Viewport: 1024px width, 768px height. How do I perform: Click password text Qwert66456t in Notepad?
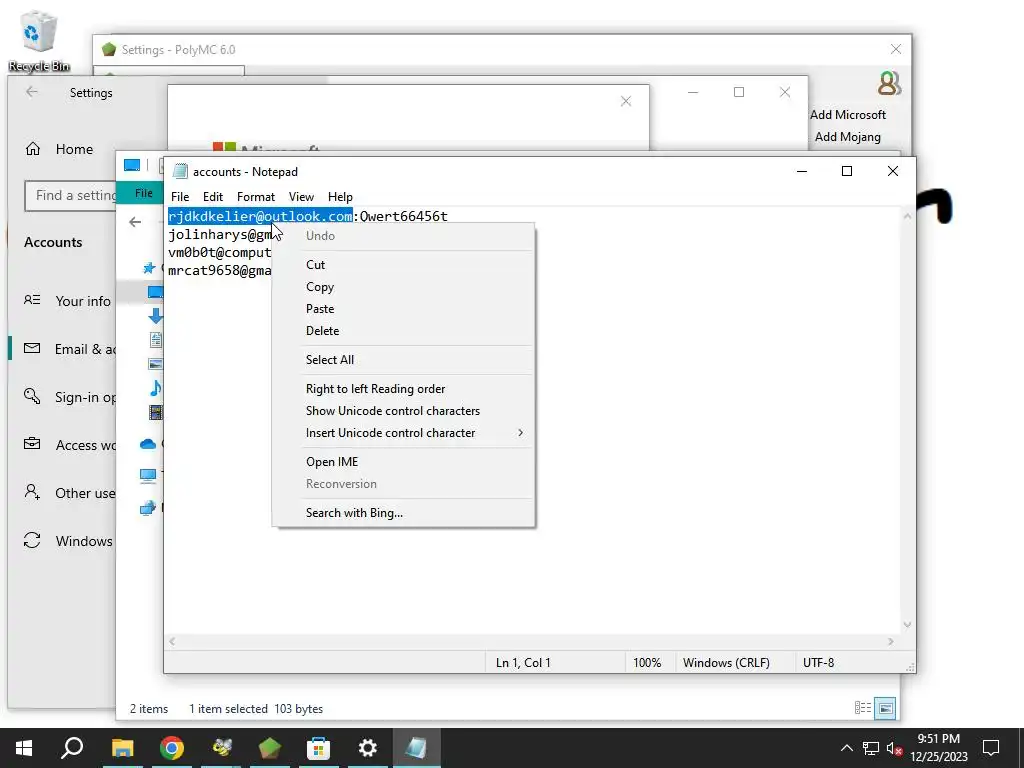click(404, 216)
